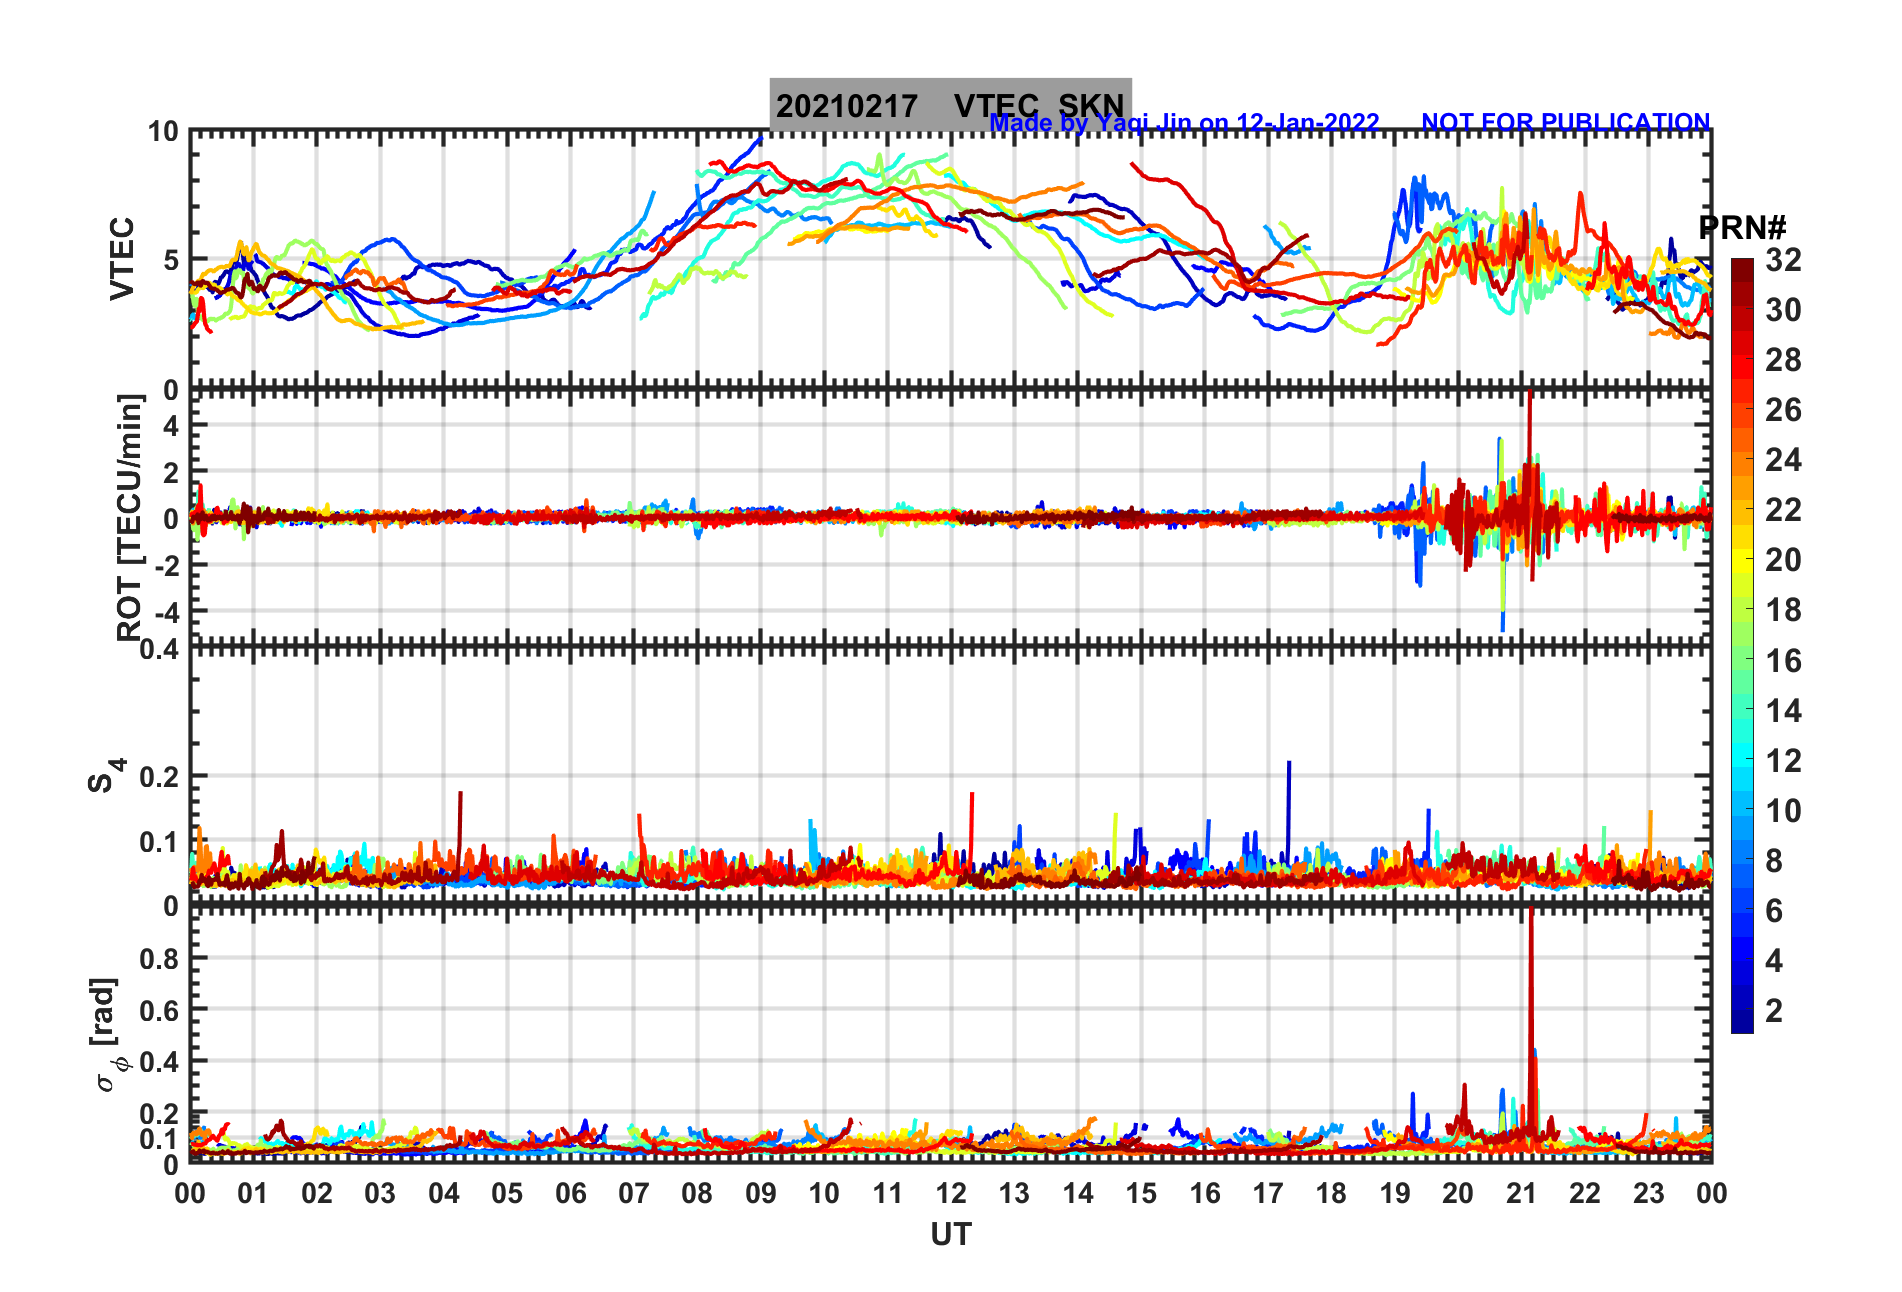
Task: Select the 'Made by Yaqi Jin on 12-Jan-2022' annotation
Action: [1184, 123]
